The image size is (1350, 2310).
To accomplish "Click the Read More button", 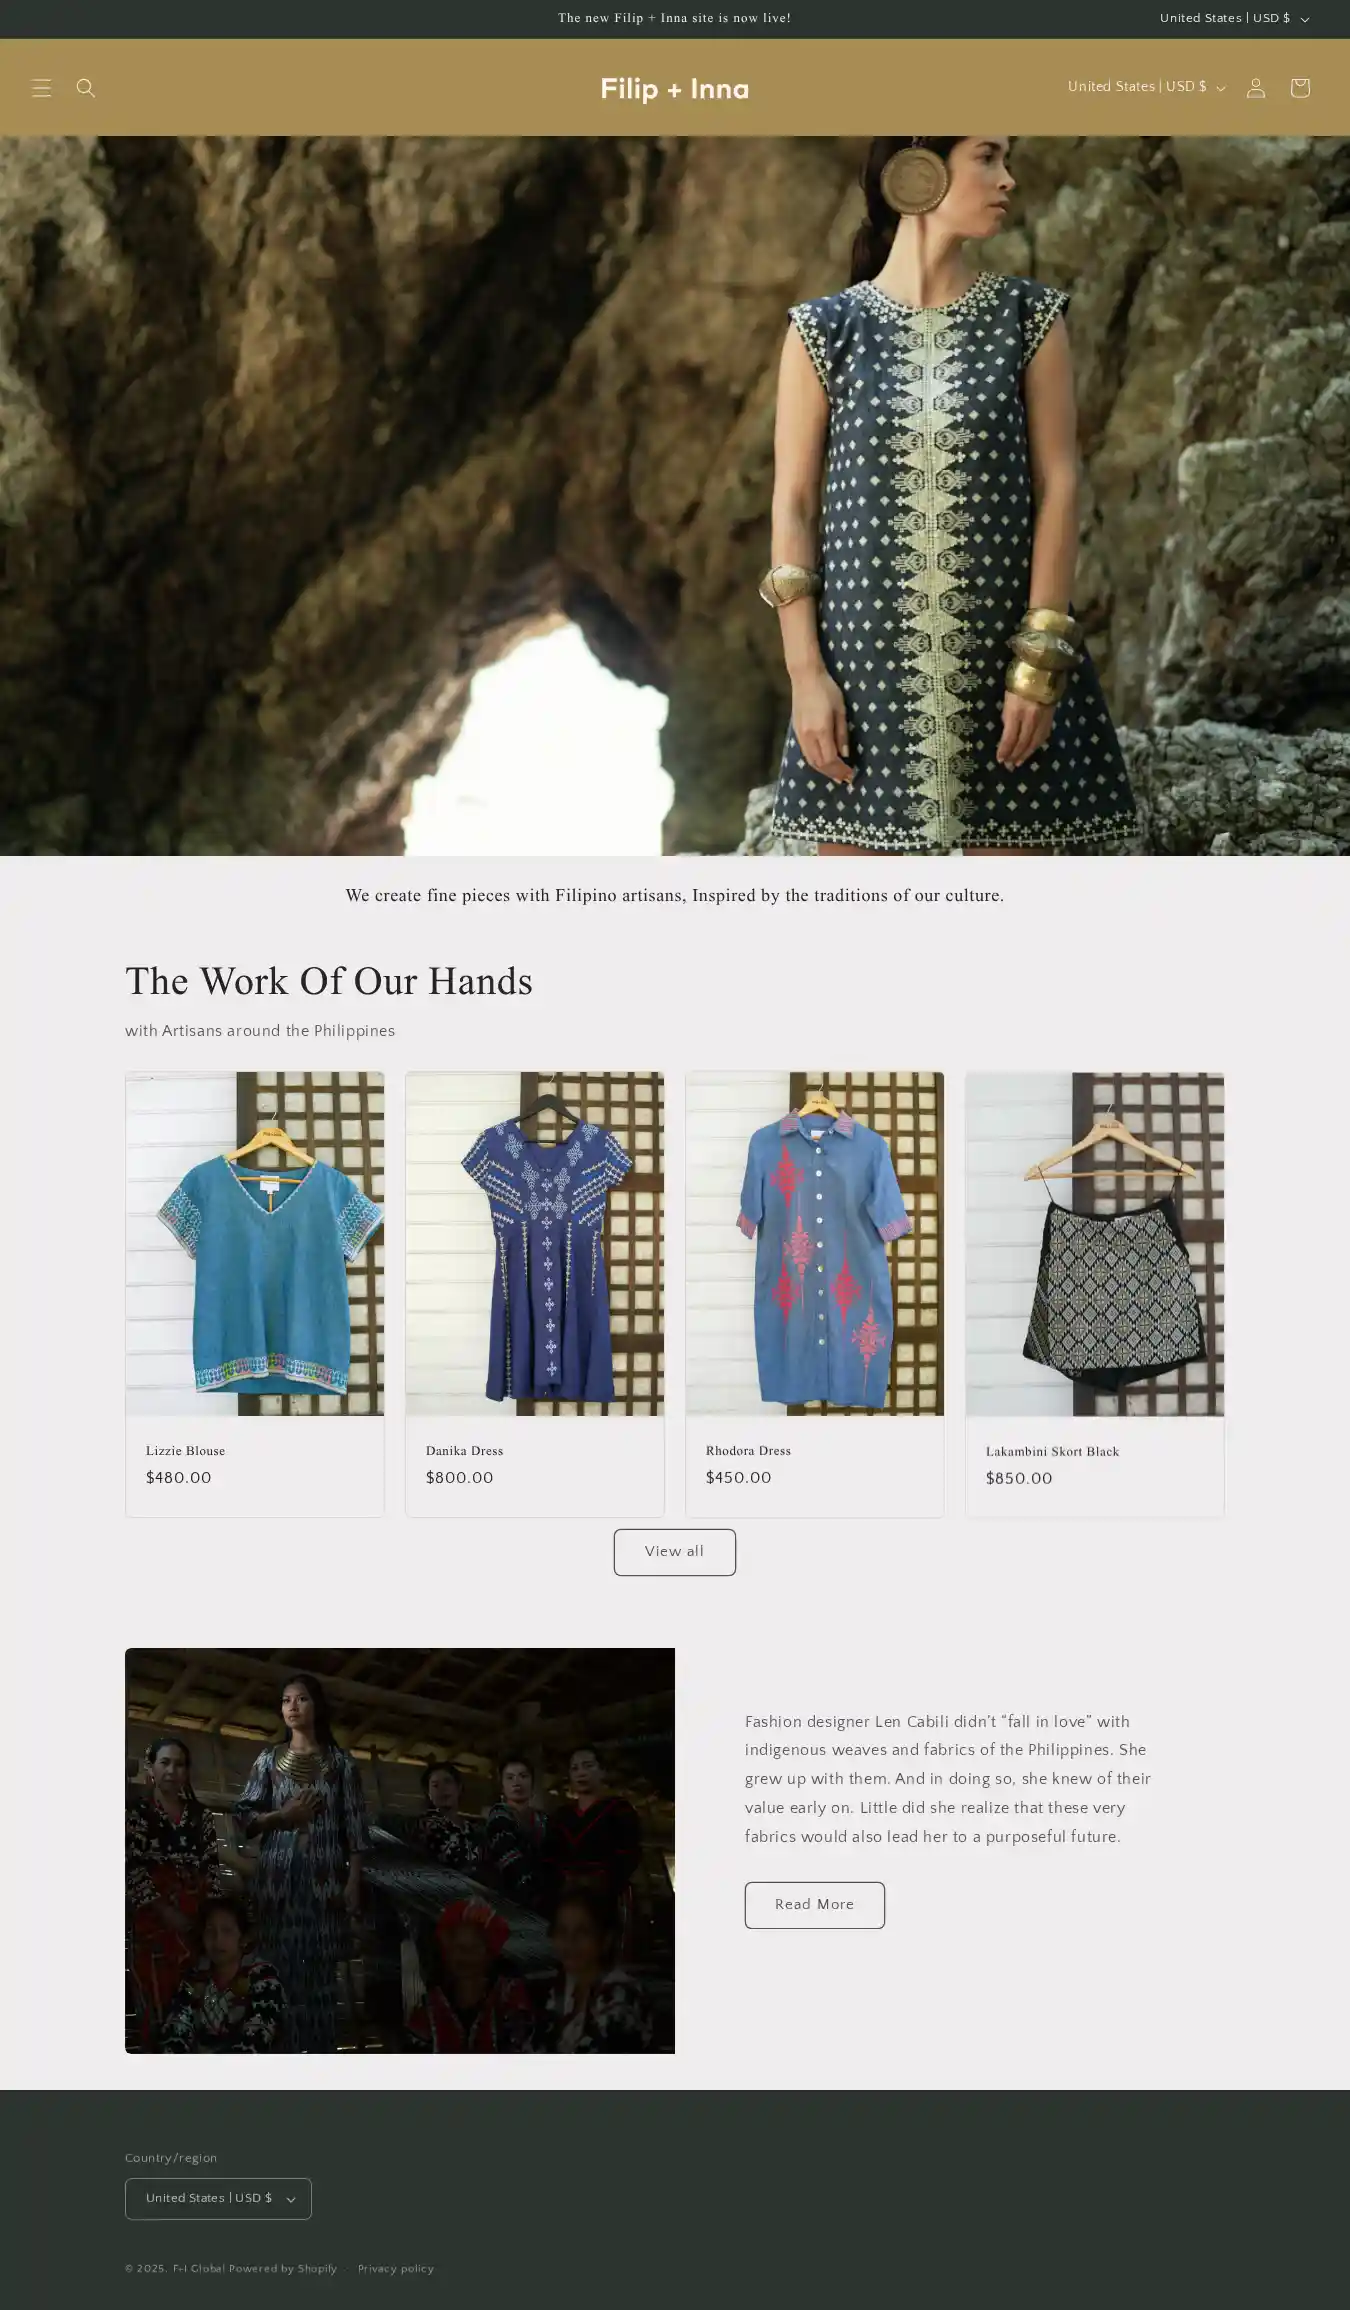I will coord(814,1904).
